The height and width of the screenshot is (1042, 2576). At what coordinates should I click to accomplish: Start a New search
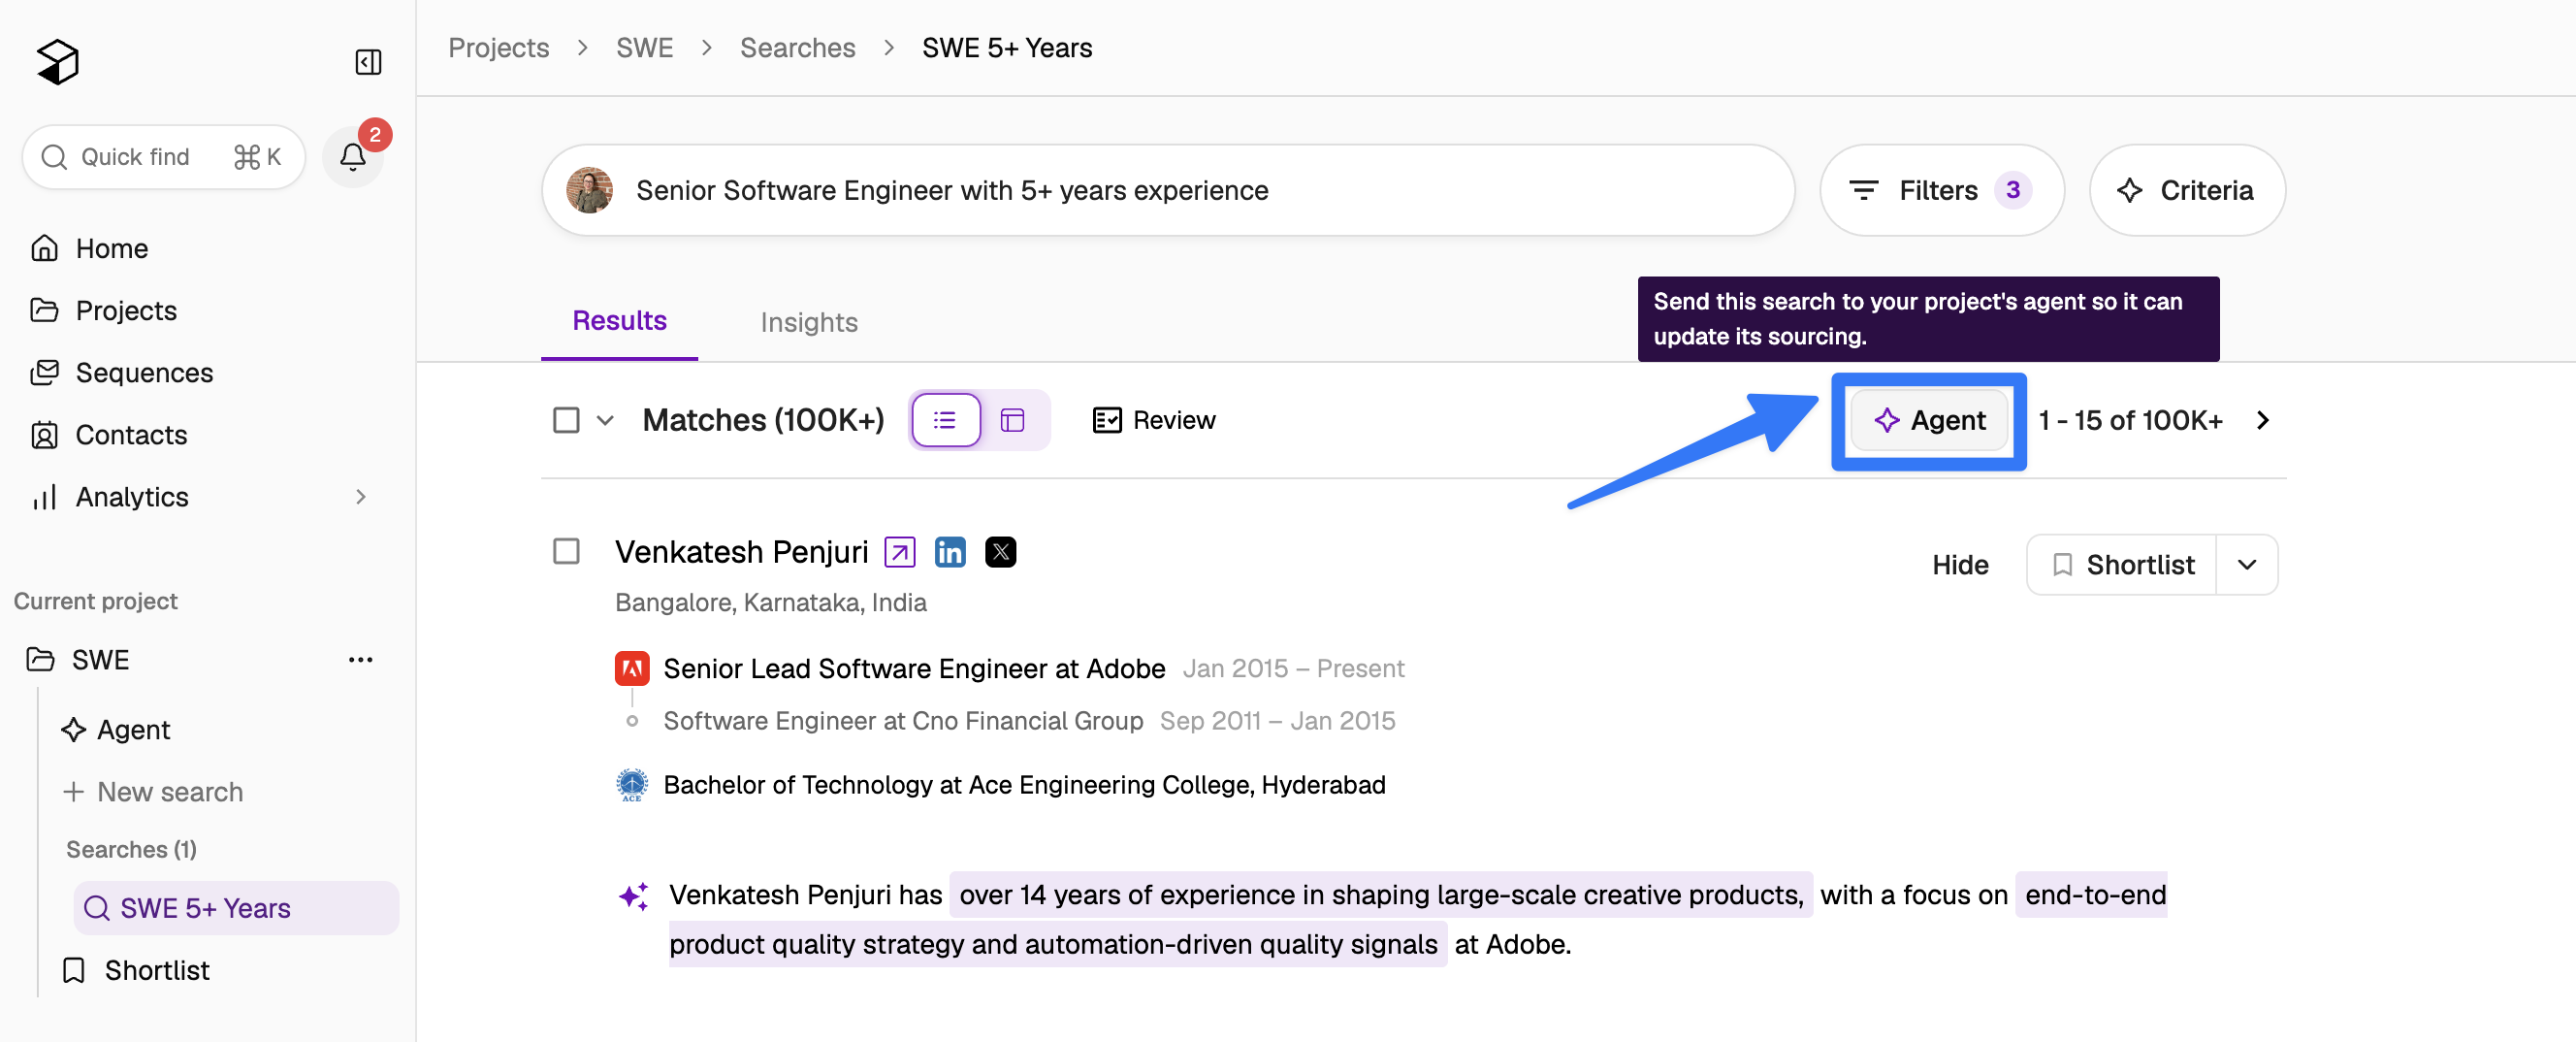pos(153,791)
